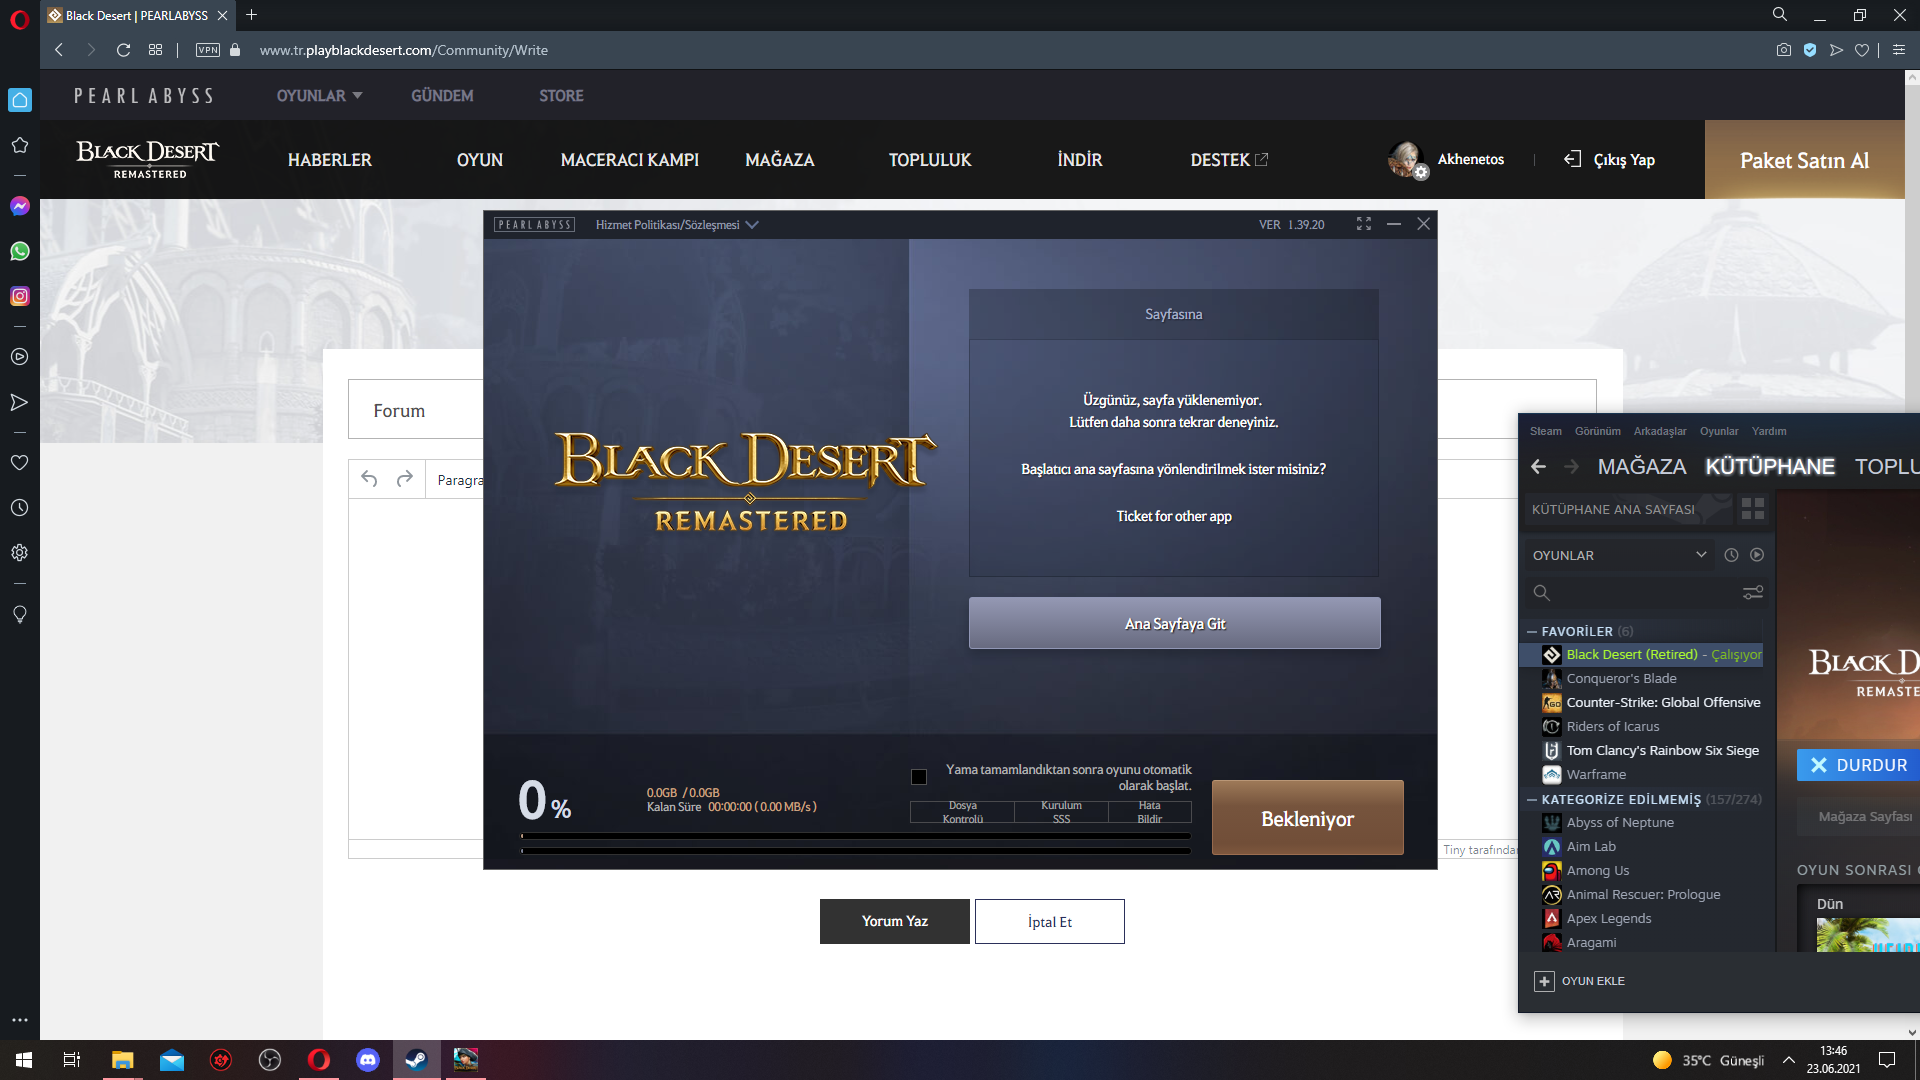Open the İNDİR menu
1920x1080 pixels.
point(1080,160)
